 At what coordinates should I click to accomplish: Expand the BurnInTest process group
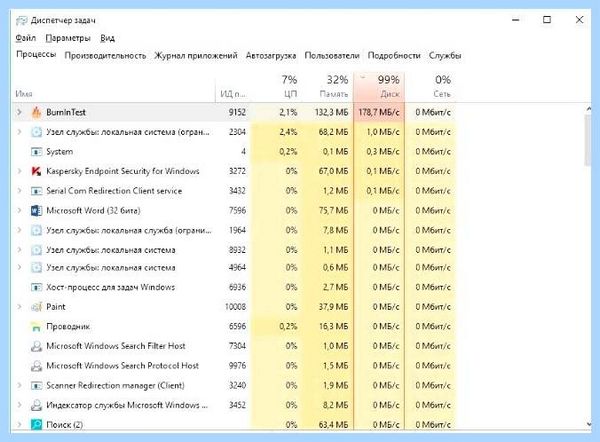(x=19, y=112)
